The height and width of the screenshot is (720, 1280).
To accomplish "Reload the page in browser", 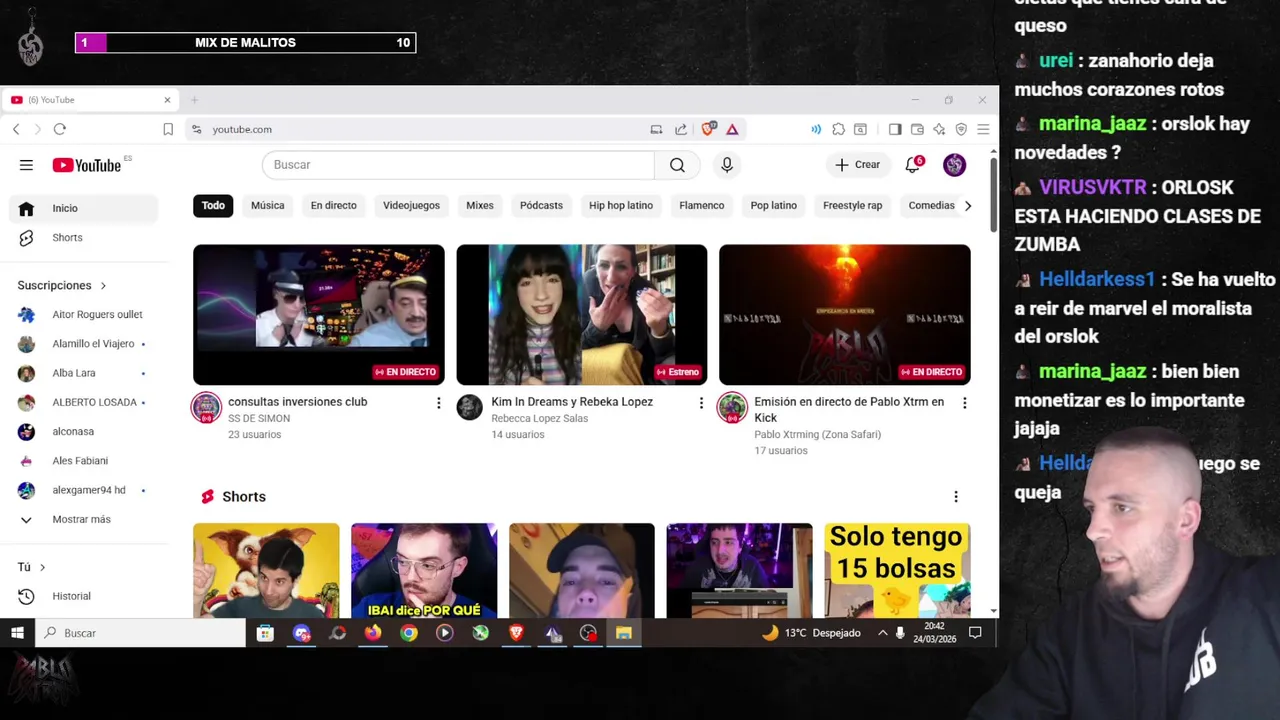I will point(60,129).
